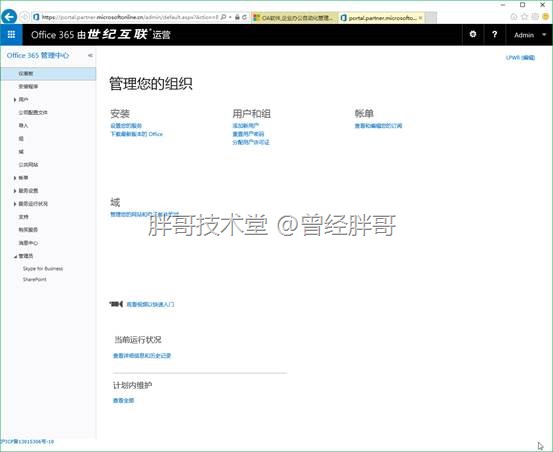
Task: Click the 查看详细信息和历史记录 link
Action: click(142, 356)
